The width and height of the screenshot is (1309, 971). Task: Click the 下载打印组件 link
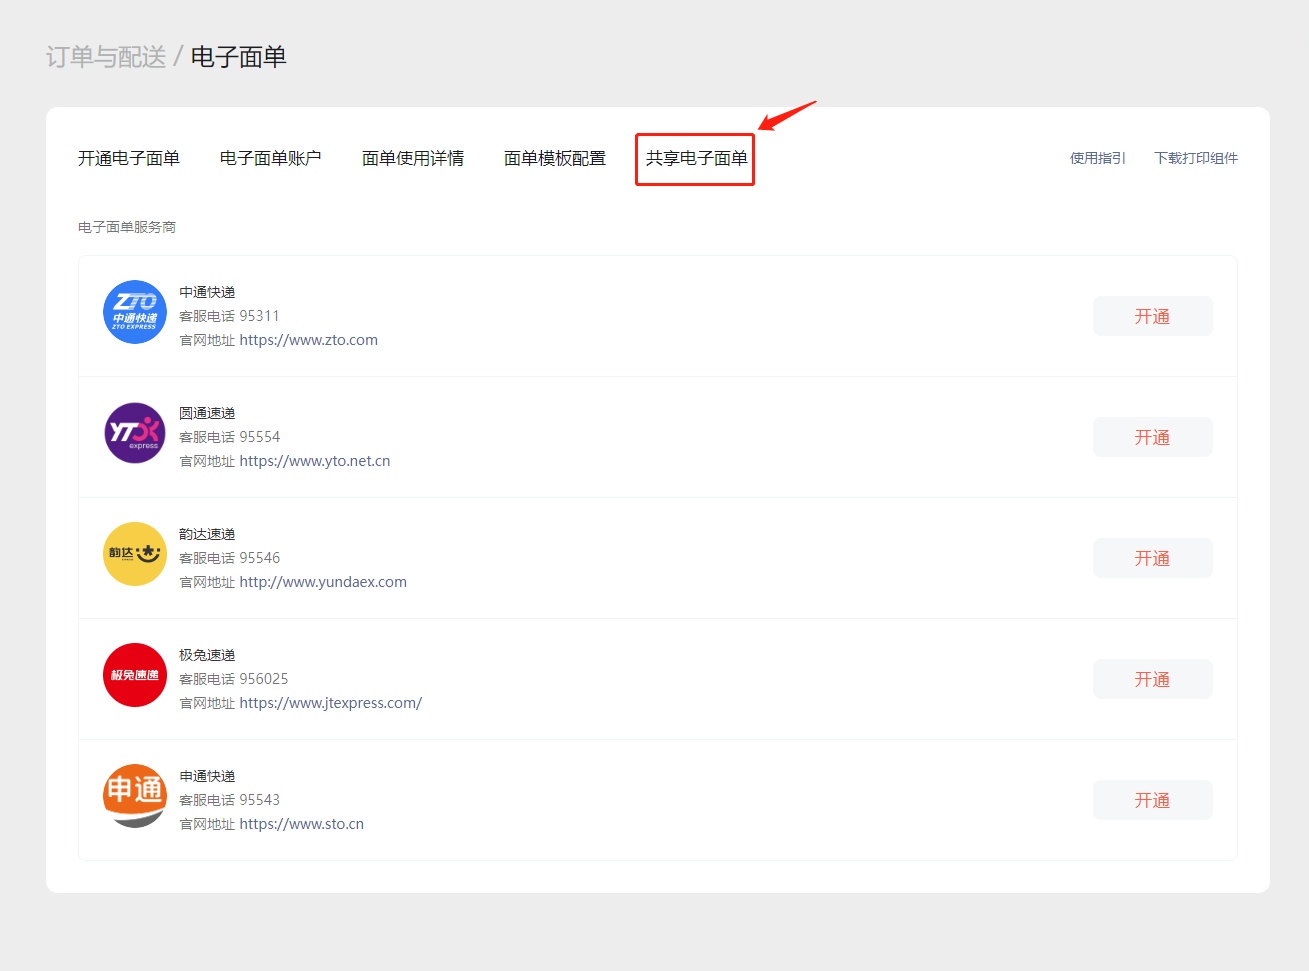[1196, 158]
